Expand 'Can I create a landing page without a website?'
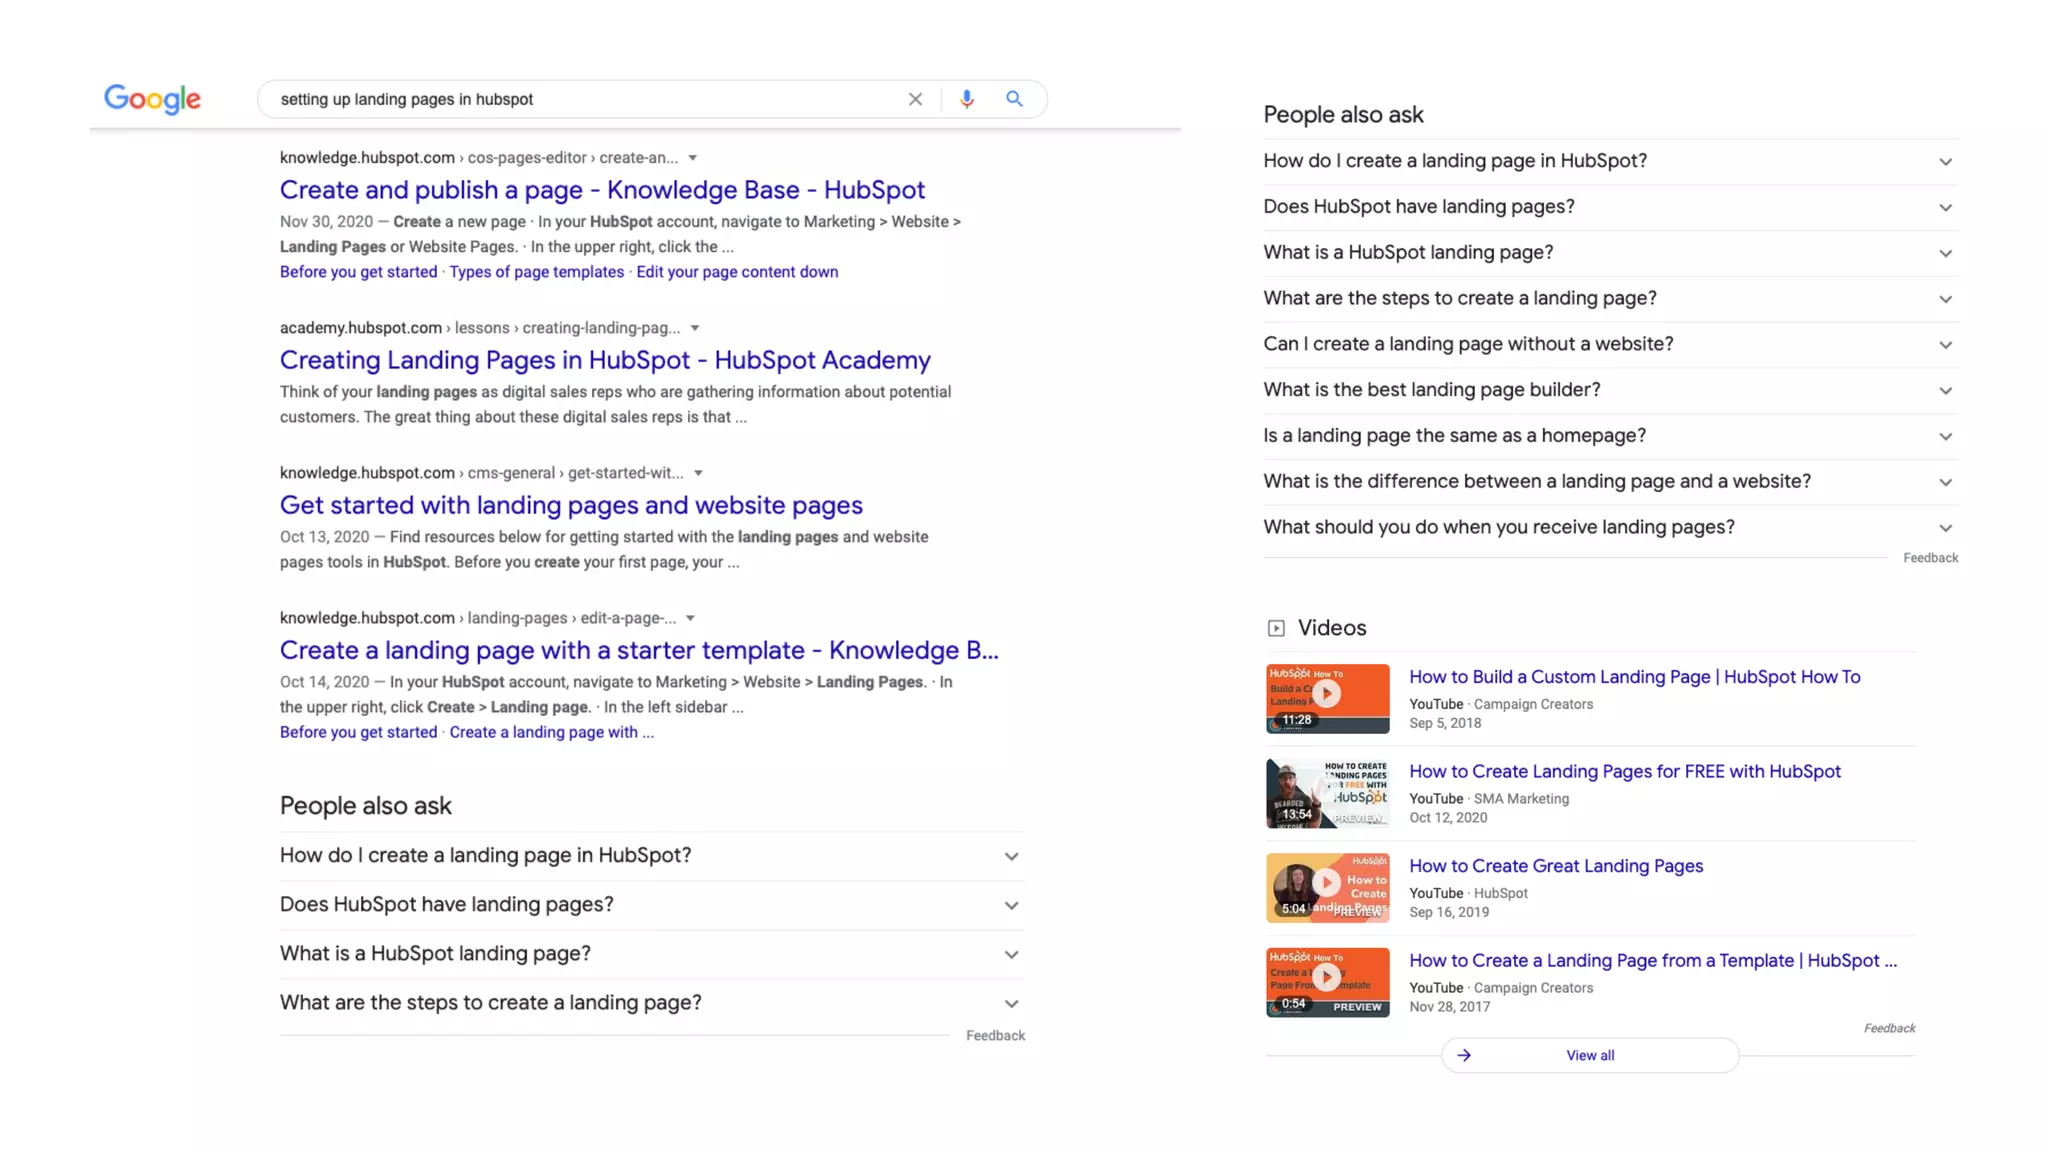Viewport: 2048px width, 1152px height. 1945,344
